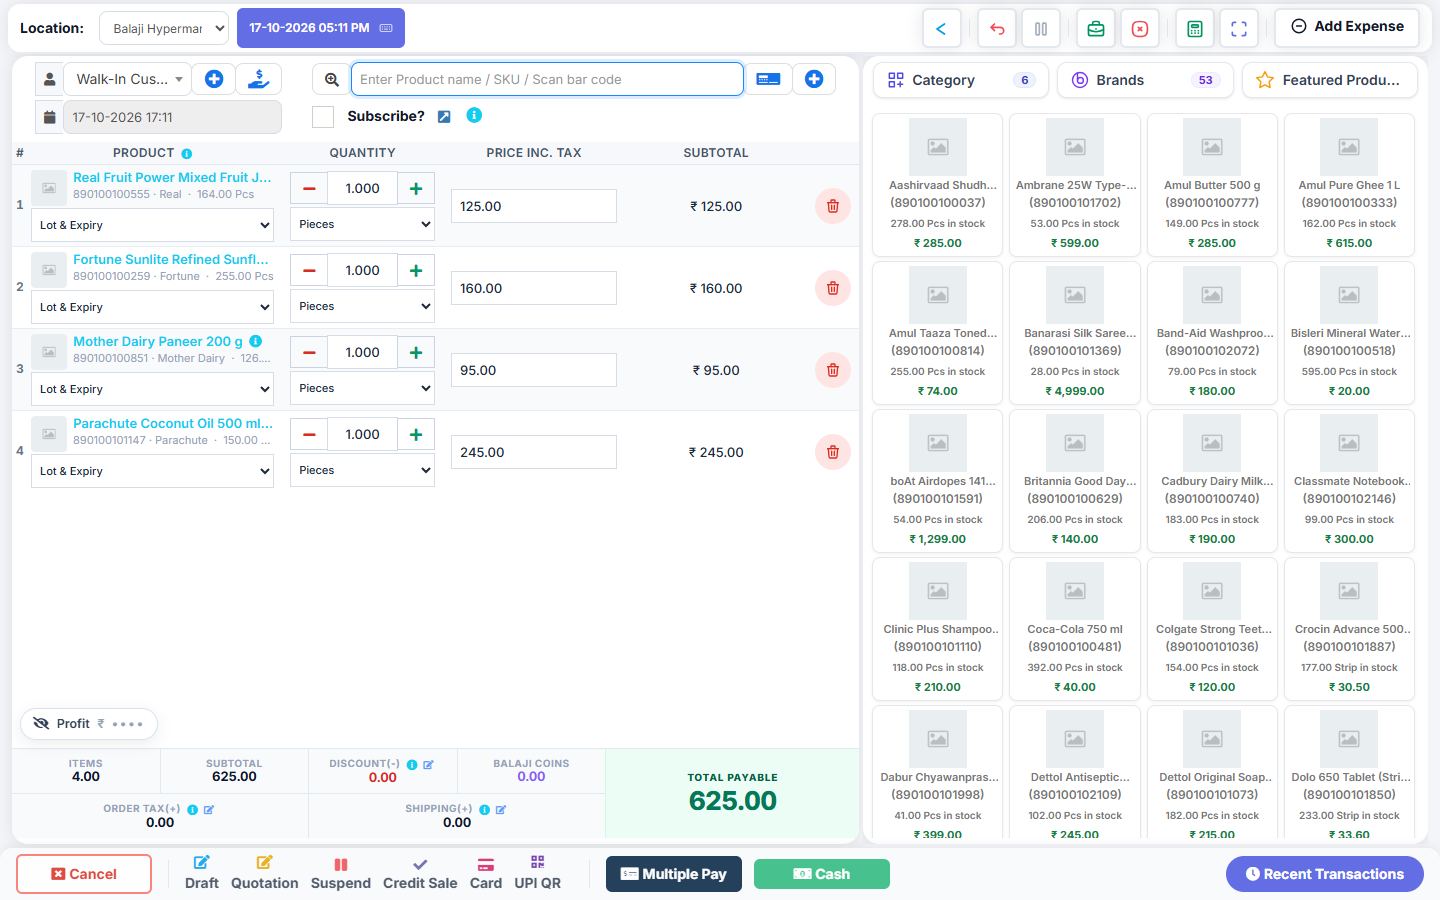
Task: Open Lot & Expiry dropdown for Parachute Coconut Oil
Action: click(x=153, y=471)
